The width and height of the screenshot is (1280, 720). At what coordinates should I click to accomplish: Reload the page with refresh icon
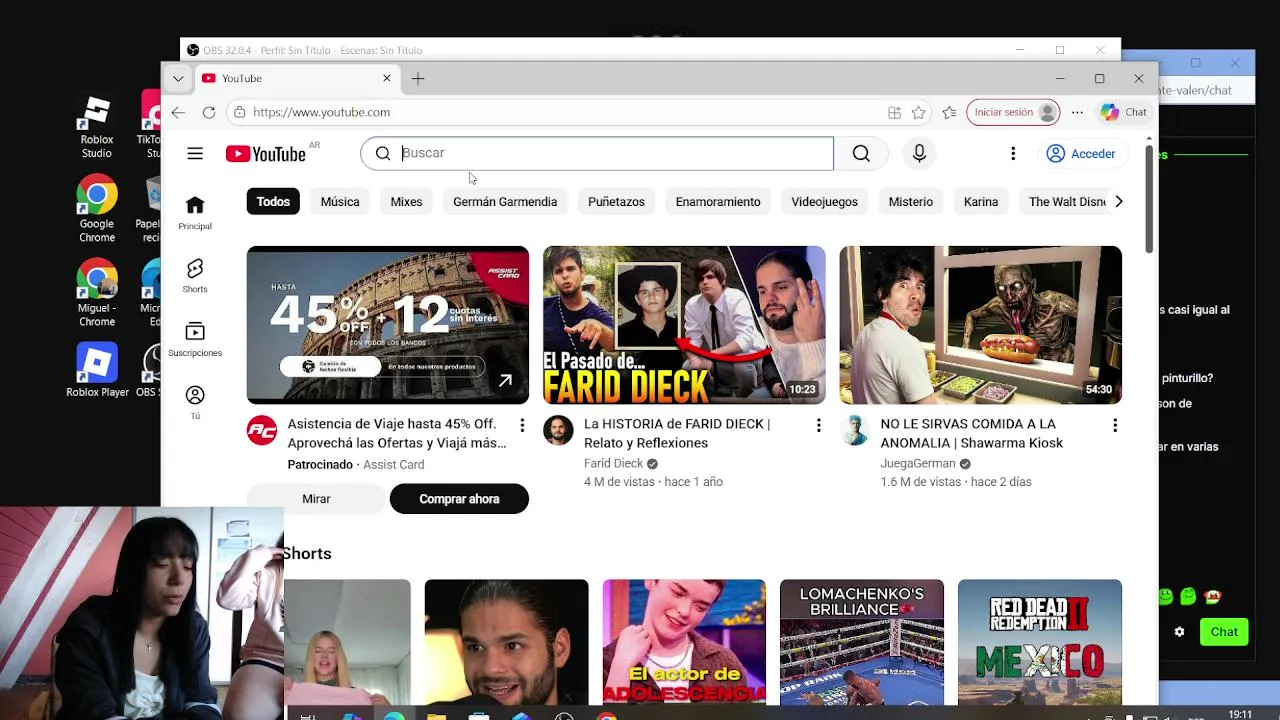[x=208, y=112]
